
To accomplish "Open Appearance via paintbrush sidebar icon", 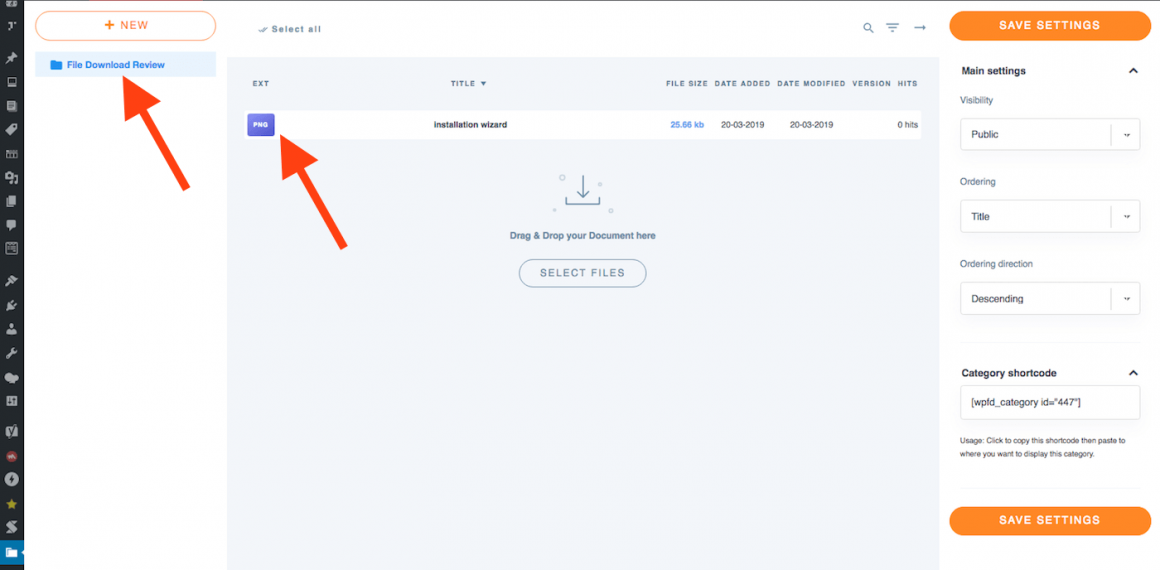I will click(11, 281).
